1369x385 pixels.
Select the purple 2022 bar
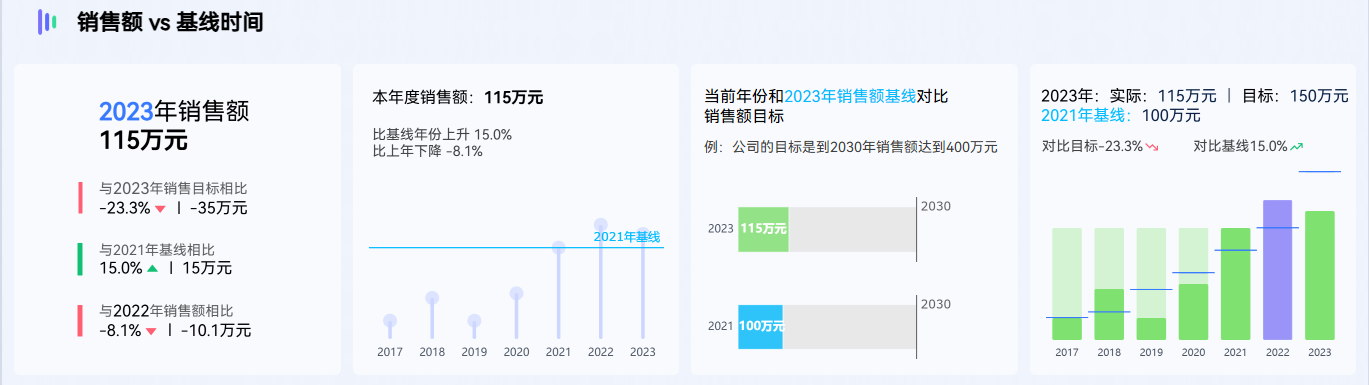click(1277, 270)
